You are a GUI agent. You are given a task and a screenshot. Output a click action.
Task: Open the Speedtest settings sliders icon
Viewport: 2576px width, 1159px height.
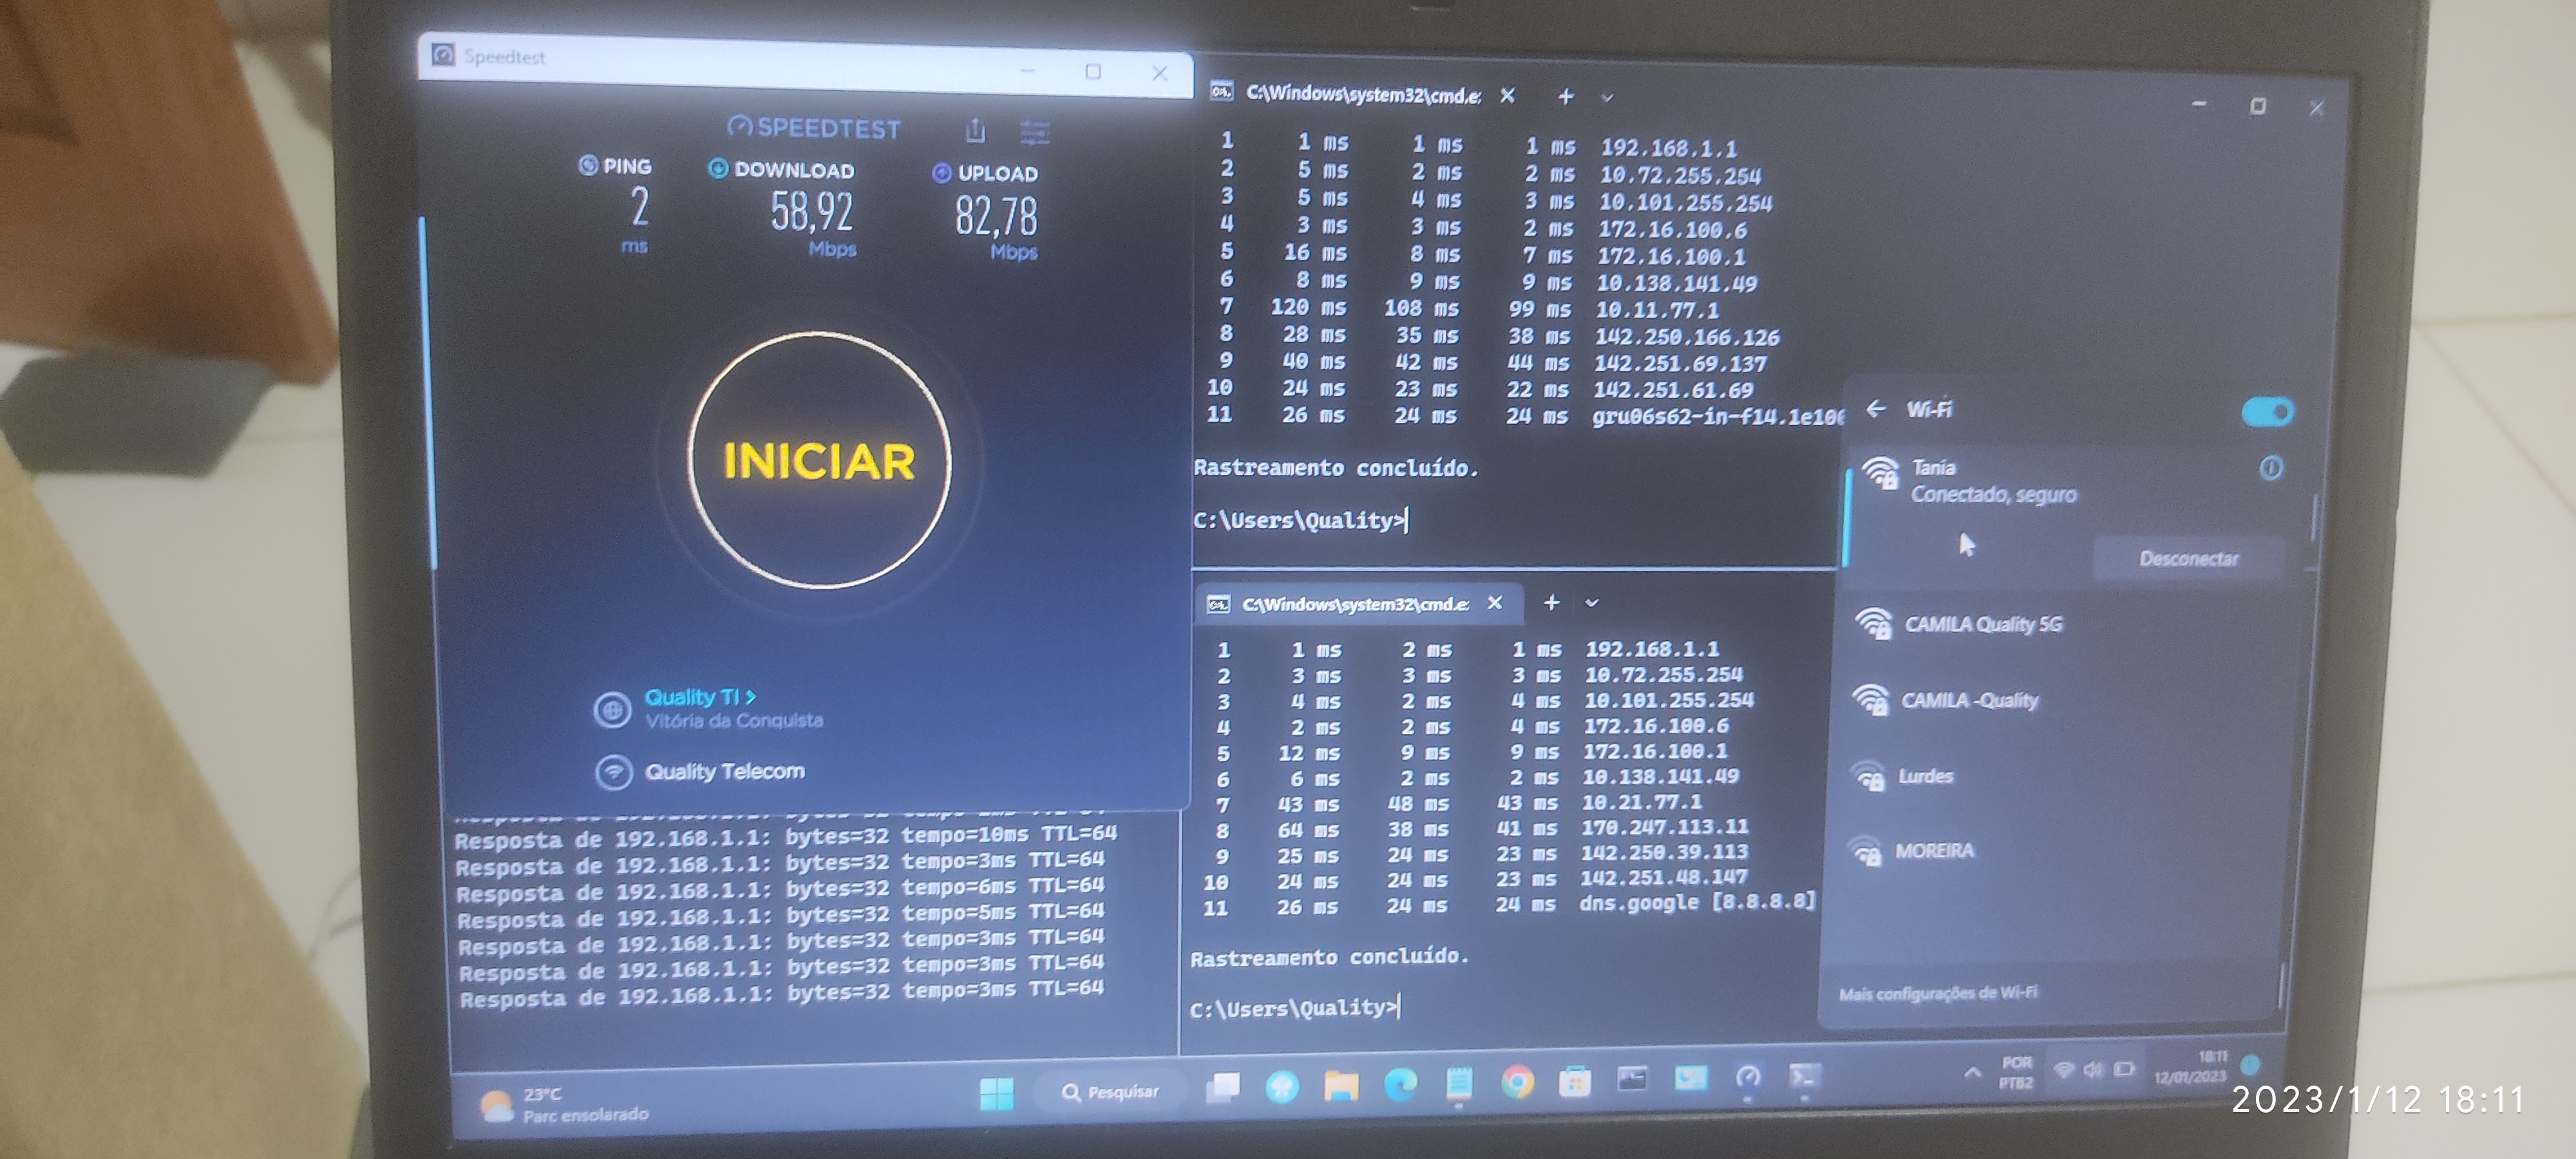(1034, 132)
